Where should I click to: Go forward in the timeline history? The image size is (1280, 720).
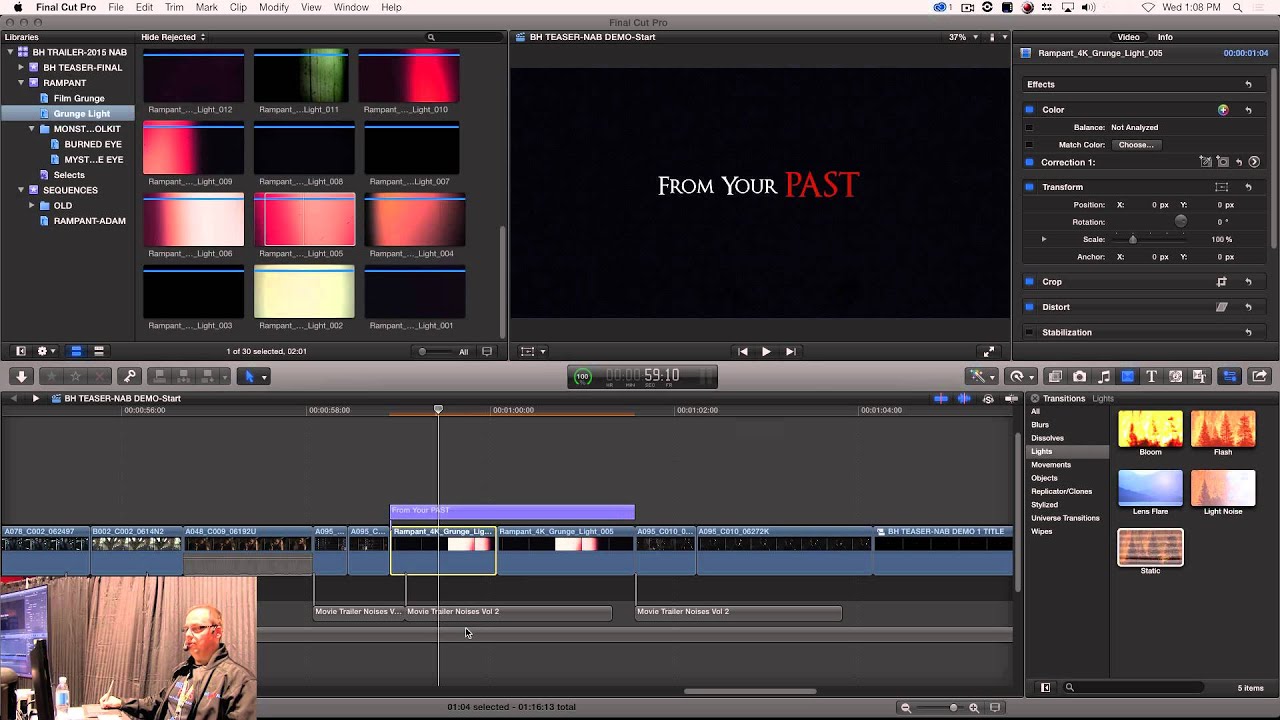(35, 398)
